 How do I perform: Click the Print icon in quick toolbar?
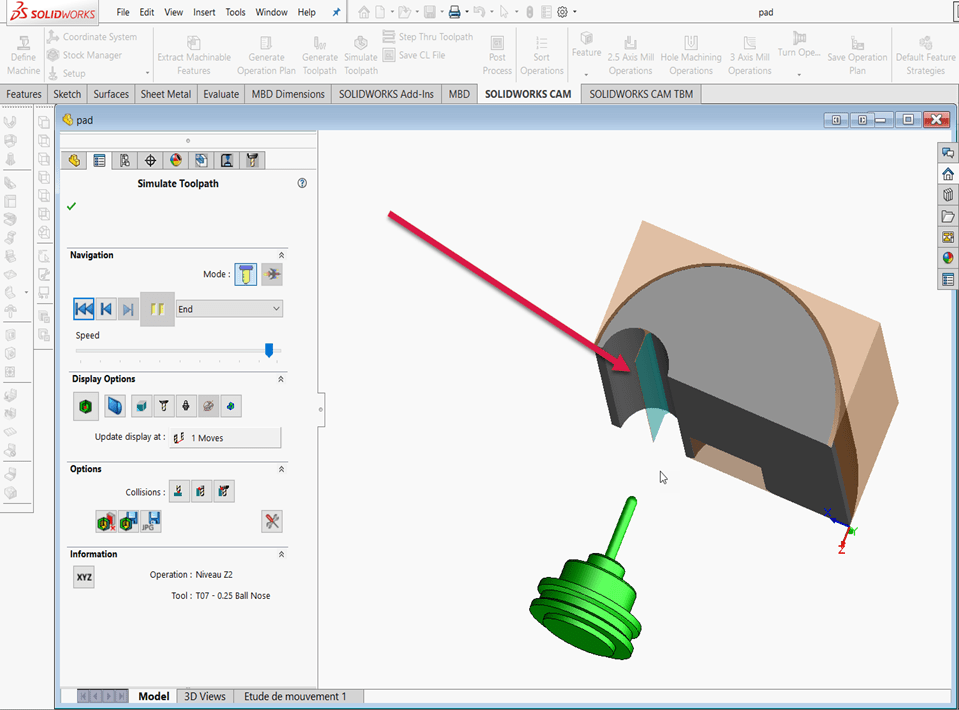coord(454,12)
